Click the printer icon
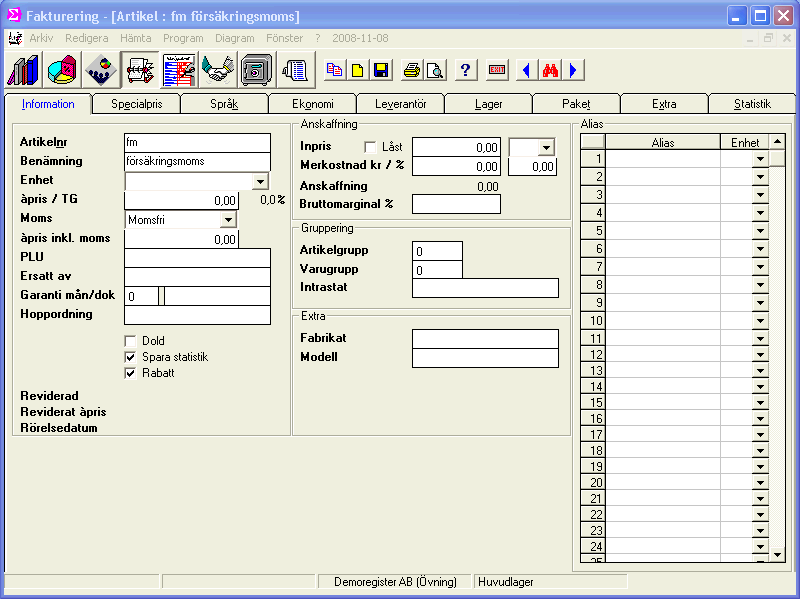The image size is (800, 599). (x=411, y=70)
